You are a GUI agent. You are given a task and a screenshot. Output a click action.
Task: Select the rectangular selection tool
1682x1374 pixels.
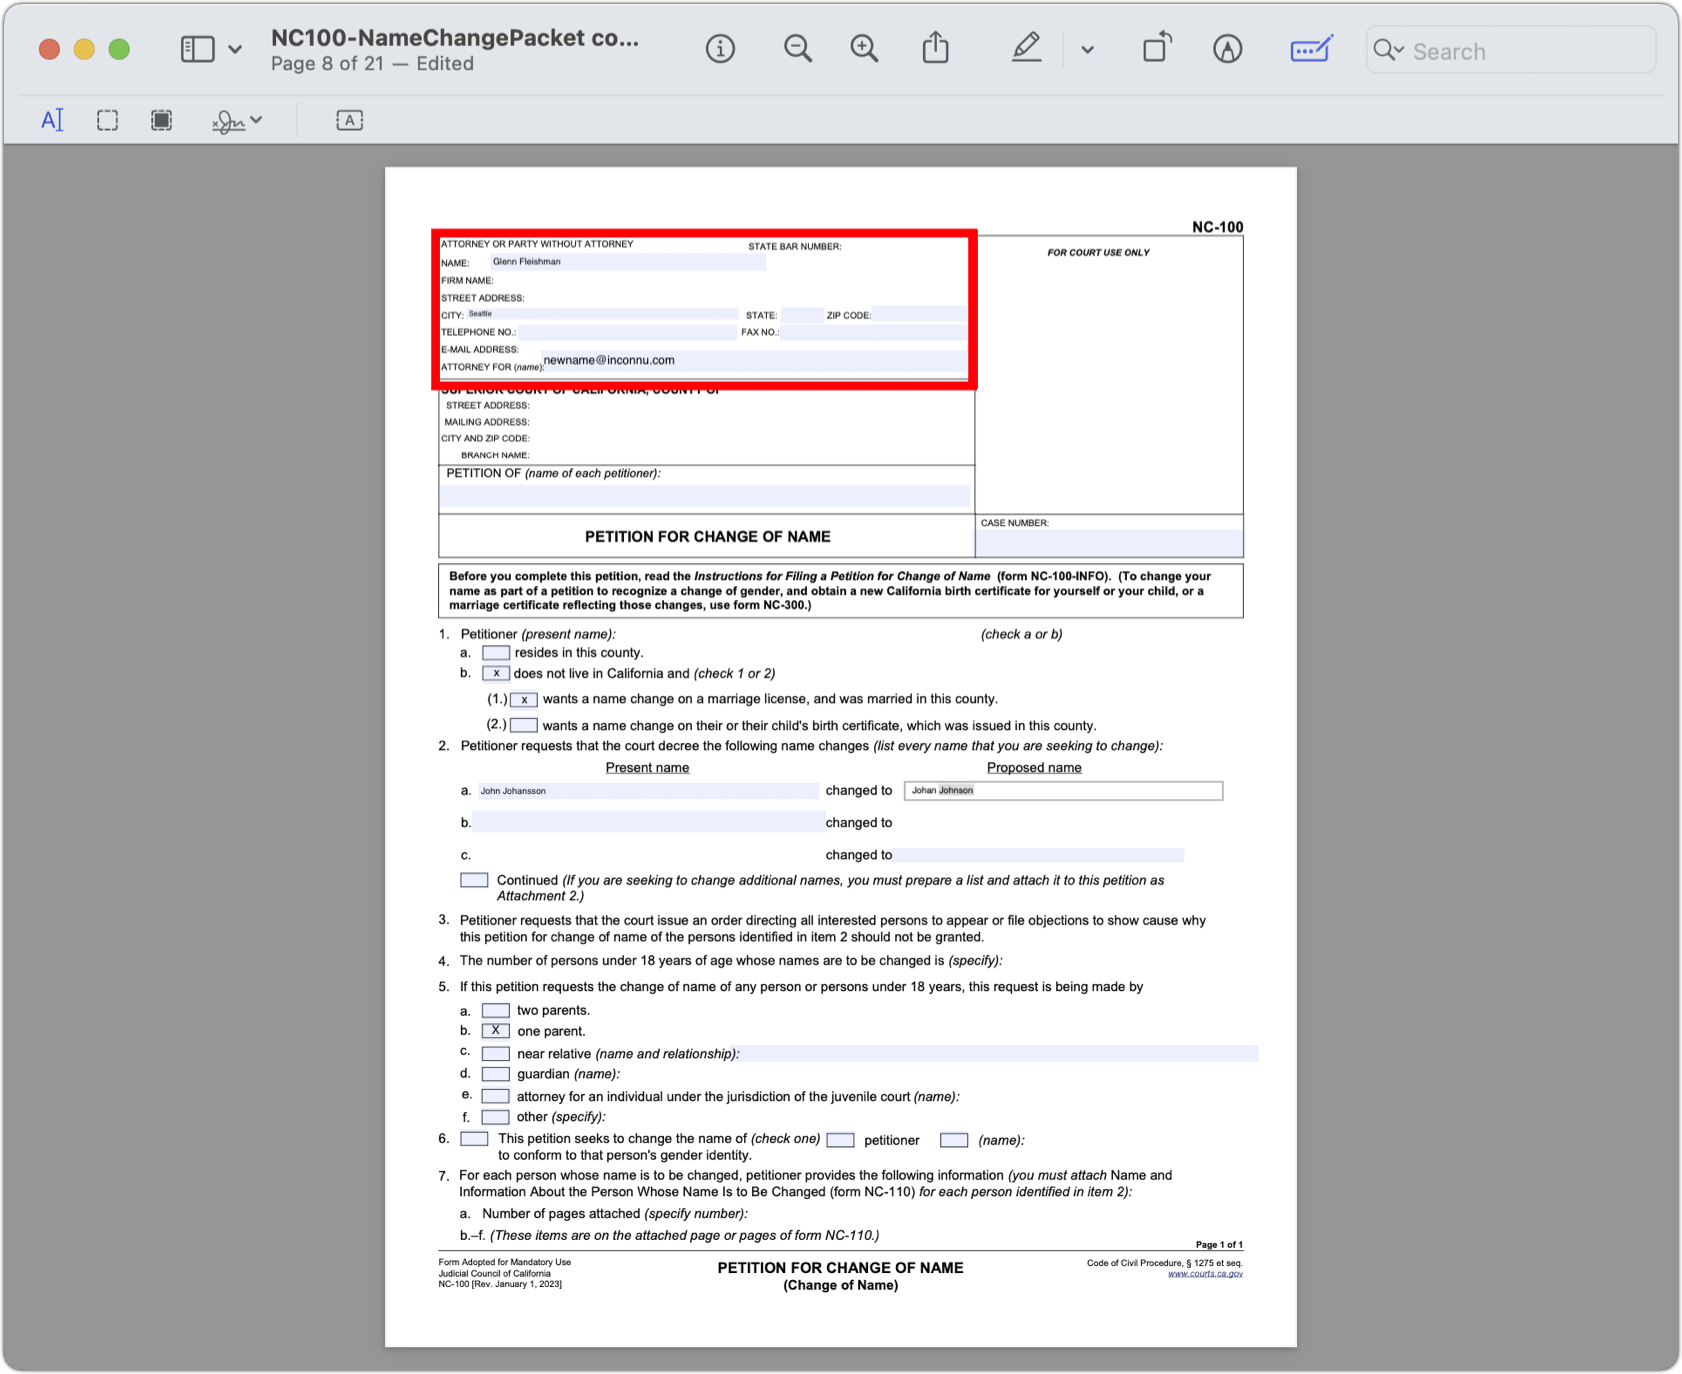tap(107, 119)
